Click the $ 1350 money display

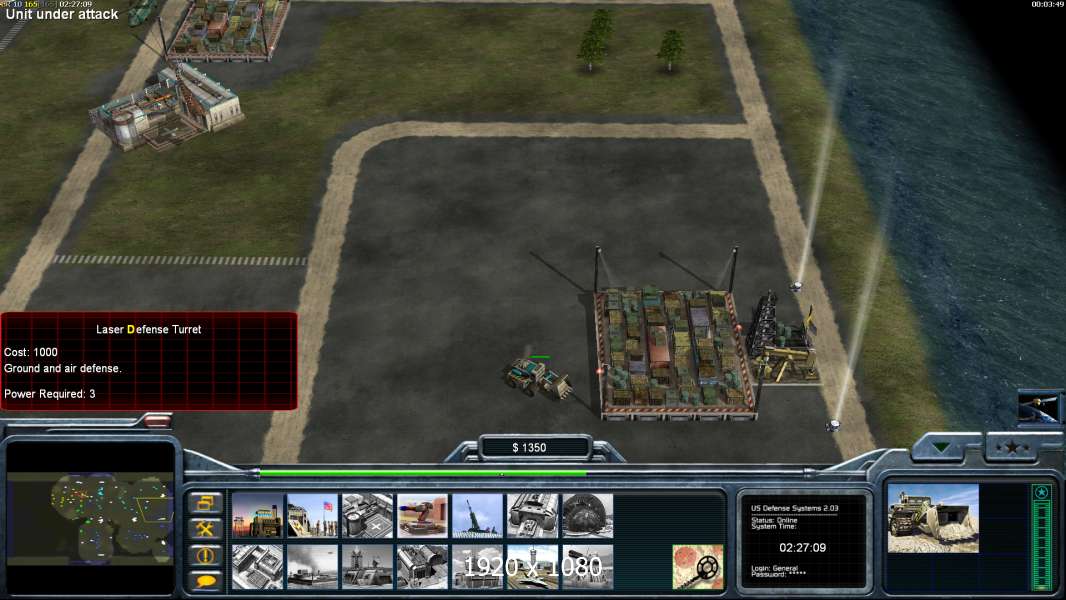(x=529, y=448)
